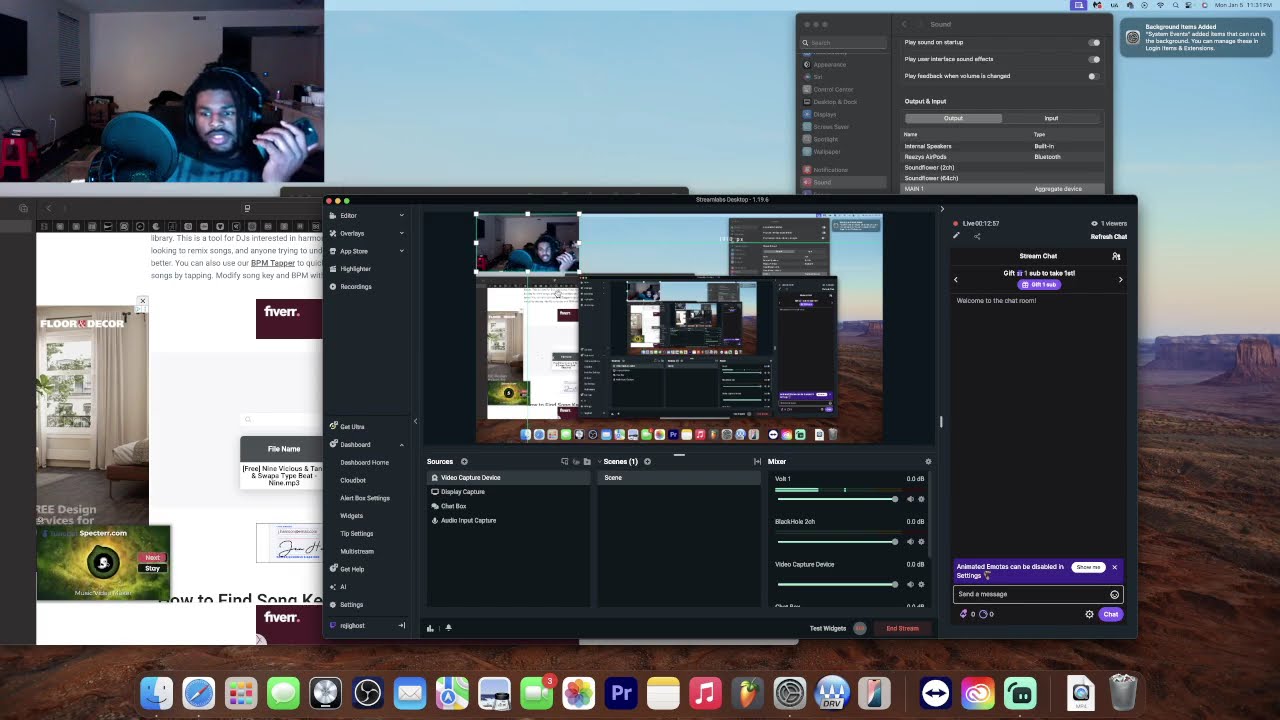Select Reezys AirPods output device

tap(1002, 157)
